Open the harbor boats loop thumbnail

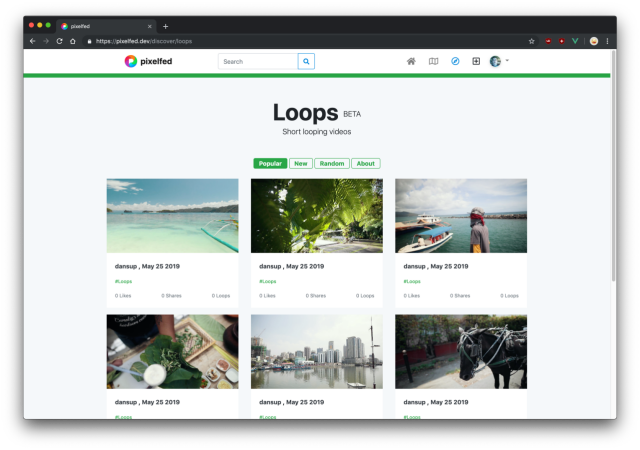(461, 216)
